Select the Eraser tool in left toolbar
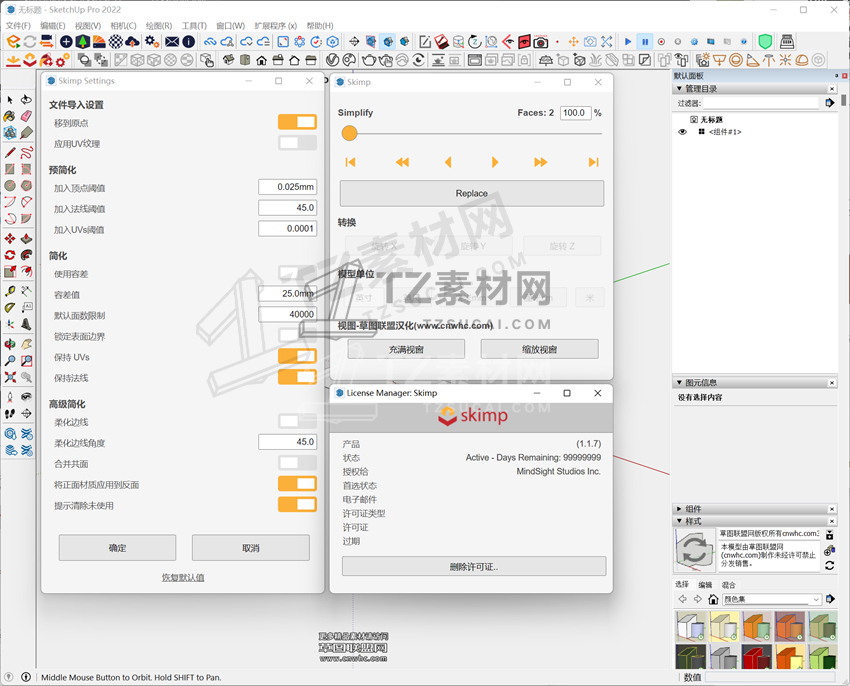This screenshot has width=850, height=686. click(x=26, y=116)
